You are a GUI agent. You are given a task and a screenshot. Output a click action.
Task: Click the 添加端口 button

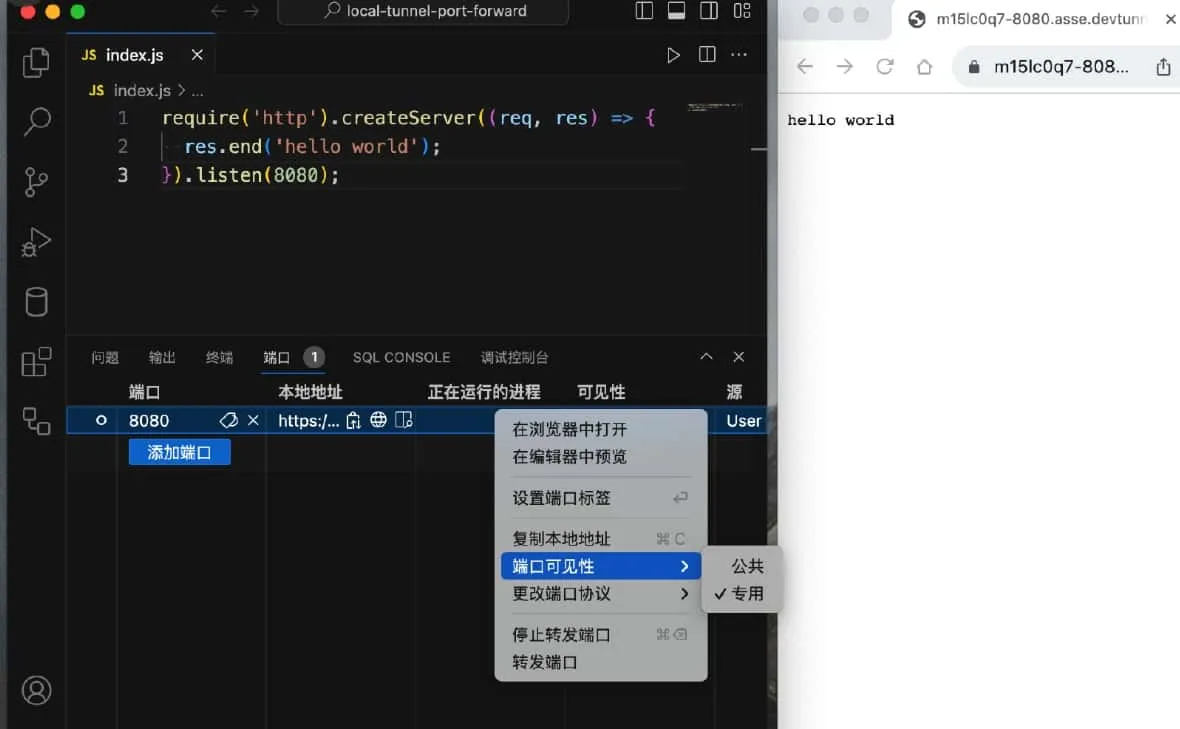(179, 452)
